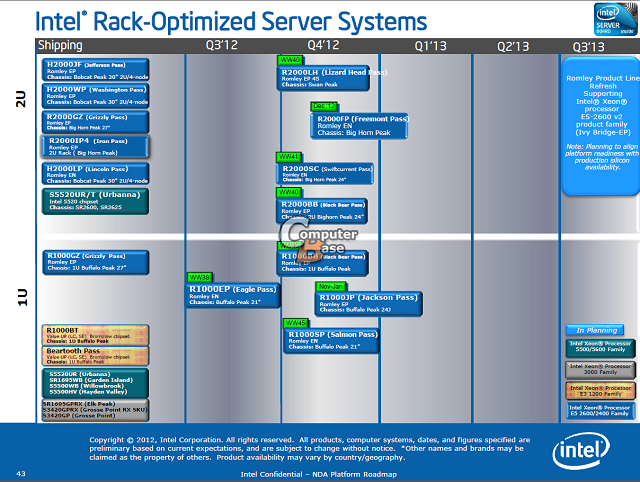The height and width of the screenshot is (482, 640).
Task: Click the S5520UR Urbanna group box in 1U
Action: coord(96,383)
